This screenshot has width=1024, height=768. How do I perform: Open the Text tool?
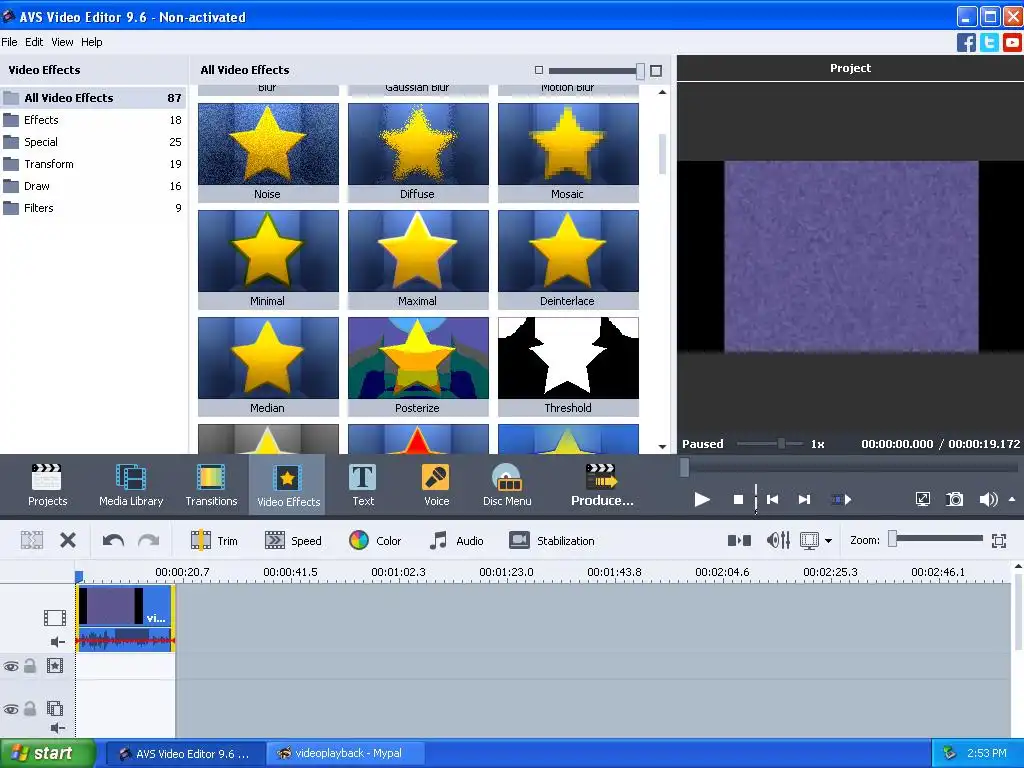(363, 485)
